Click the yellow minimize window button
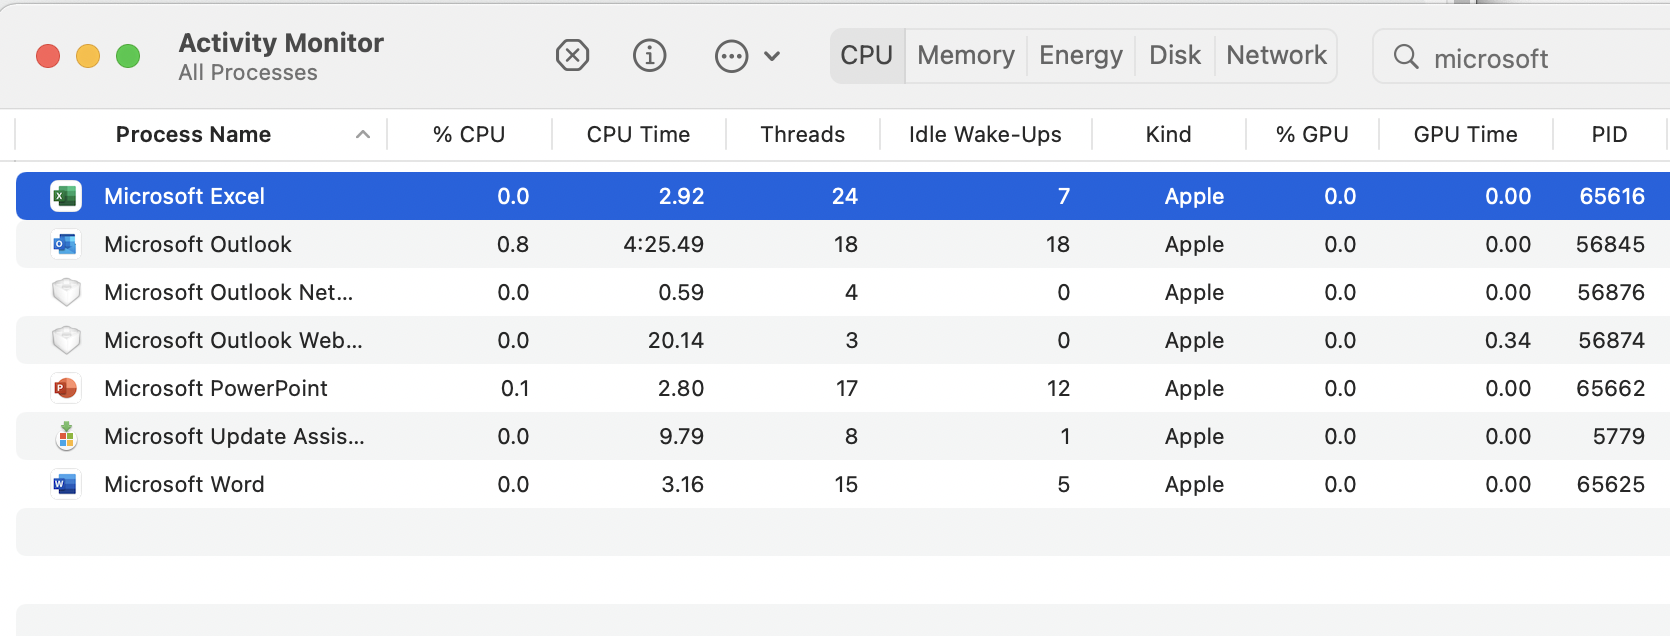Viewport: 1670px width, 636px height. 88,56
